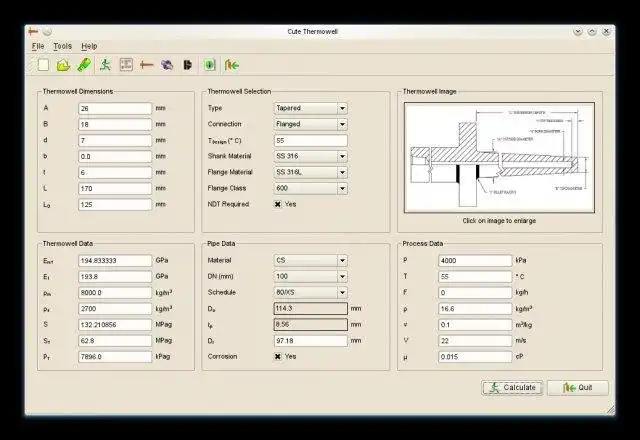
Task: Click the b dimension field showing 0.0
Action: (x=115, y=156)
